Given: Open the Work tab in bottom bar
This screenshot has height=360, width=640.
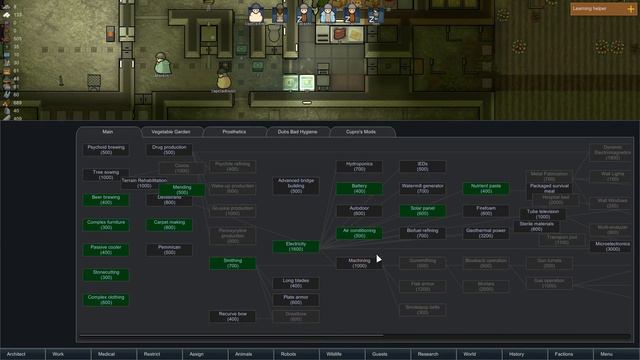Looking at the screenshot, I should [68, 354].
